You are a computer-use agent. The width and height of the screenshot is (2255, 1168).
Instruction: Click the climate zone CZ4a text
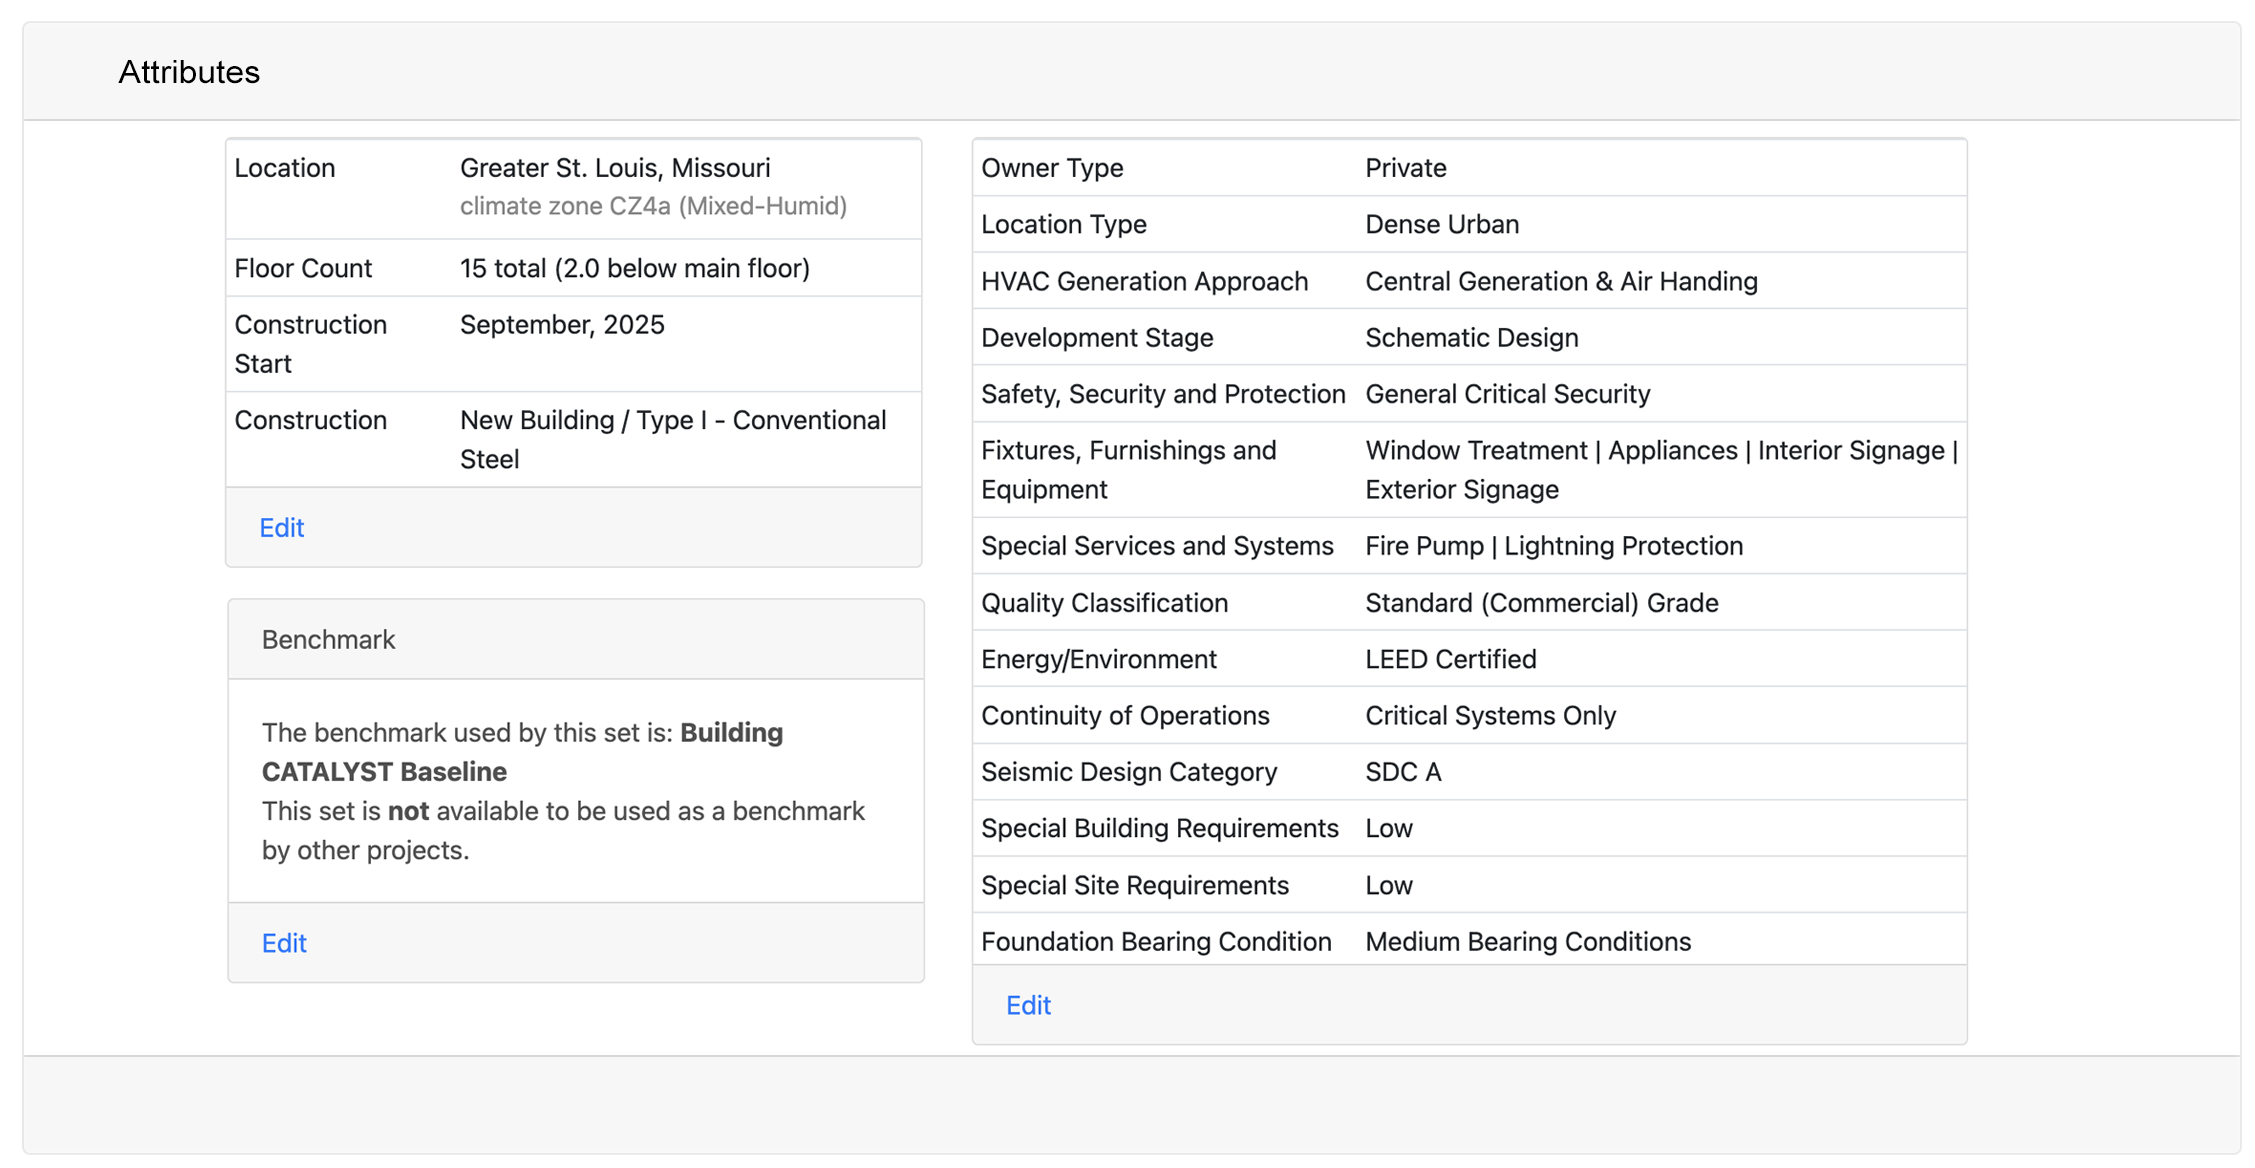(x=652, y=206)
